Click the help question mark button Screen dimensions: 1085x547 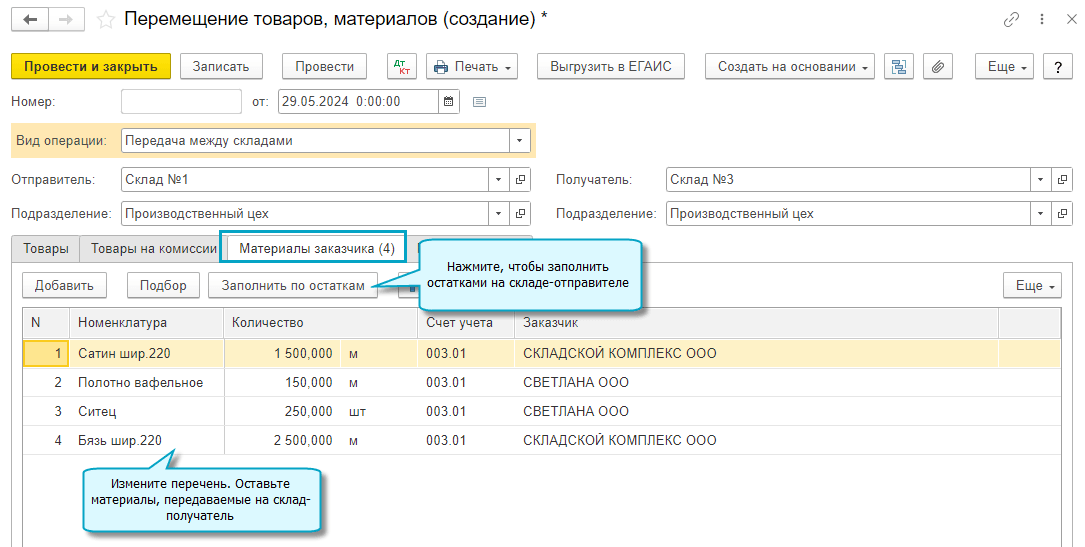pyautogui.click(x=1057, y=67)
